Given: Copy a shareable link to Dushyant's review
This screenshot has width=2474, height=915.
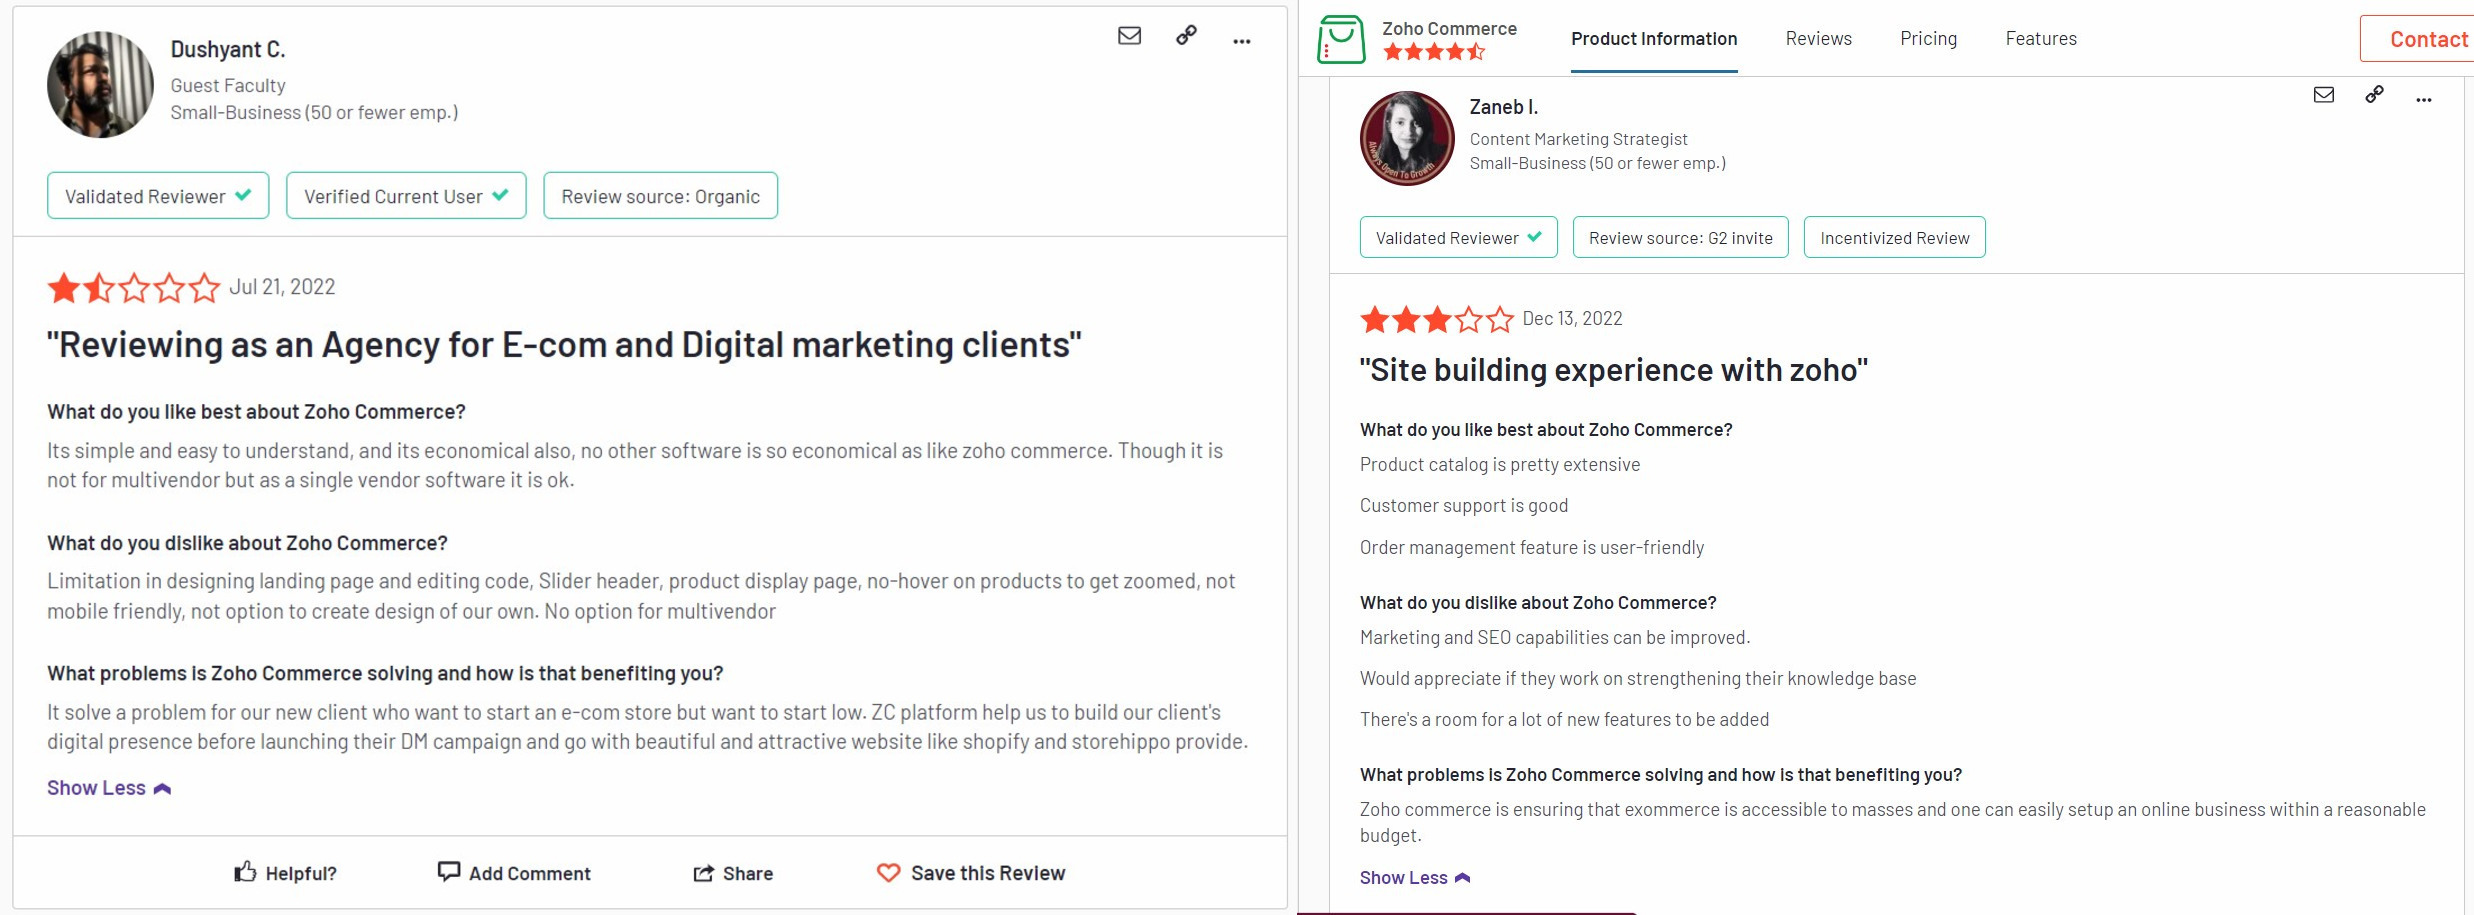Looking at the screenshot, I should pos(1185,37).
